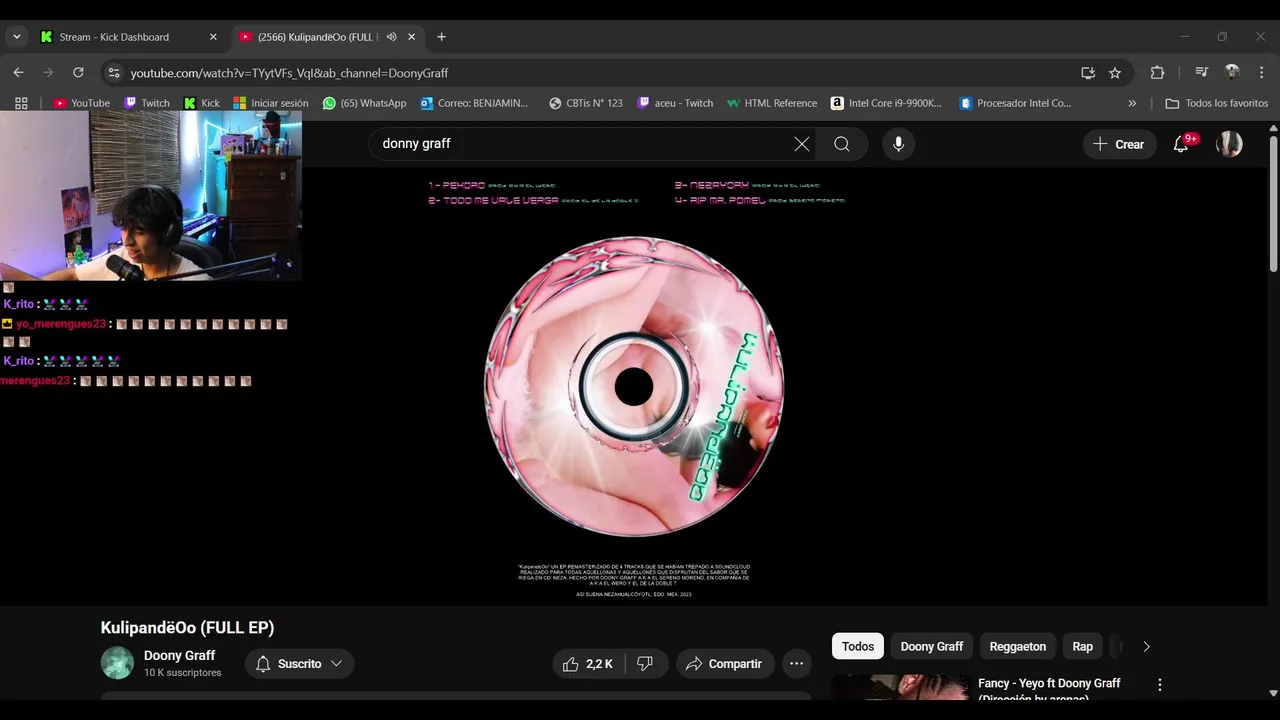Open the Twitch bookmark
This screenshot has width=1280, height=720.
(147, 103)
